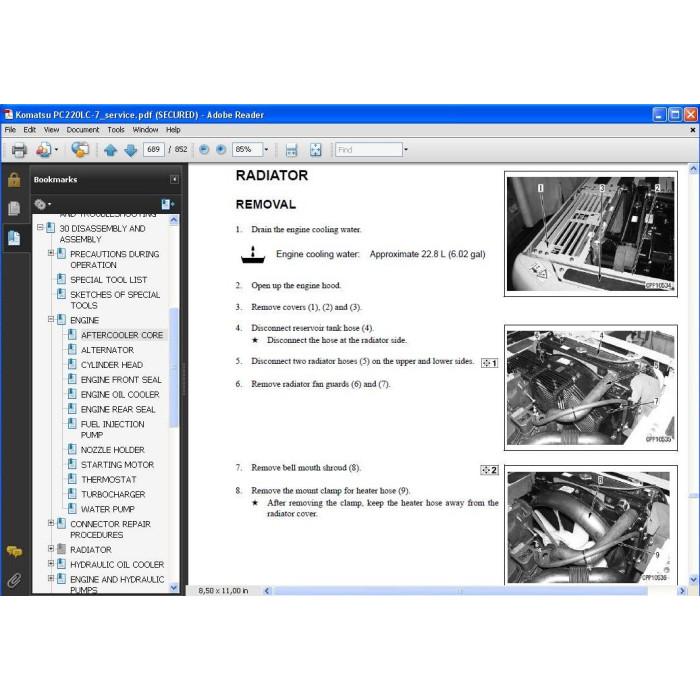700x700 pixels.
Task: Expand PRECAUTIONS DURING OPERATION node
Action: coord(51,253)
